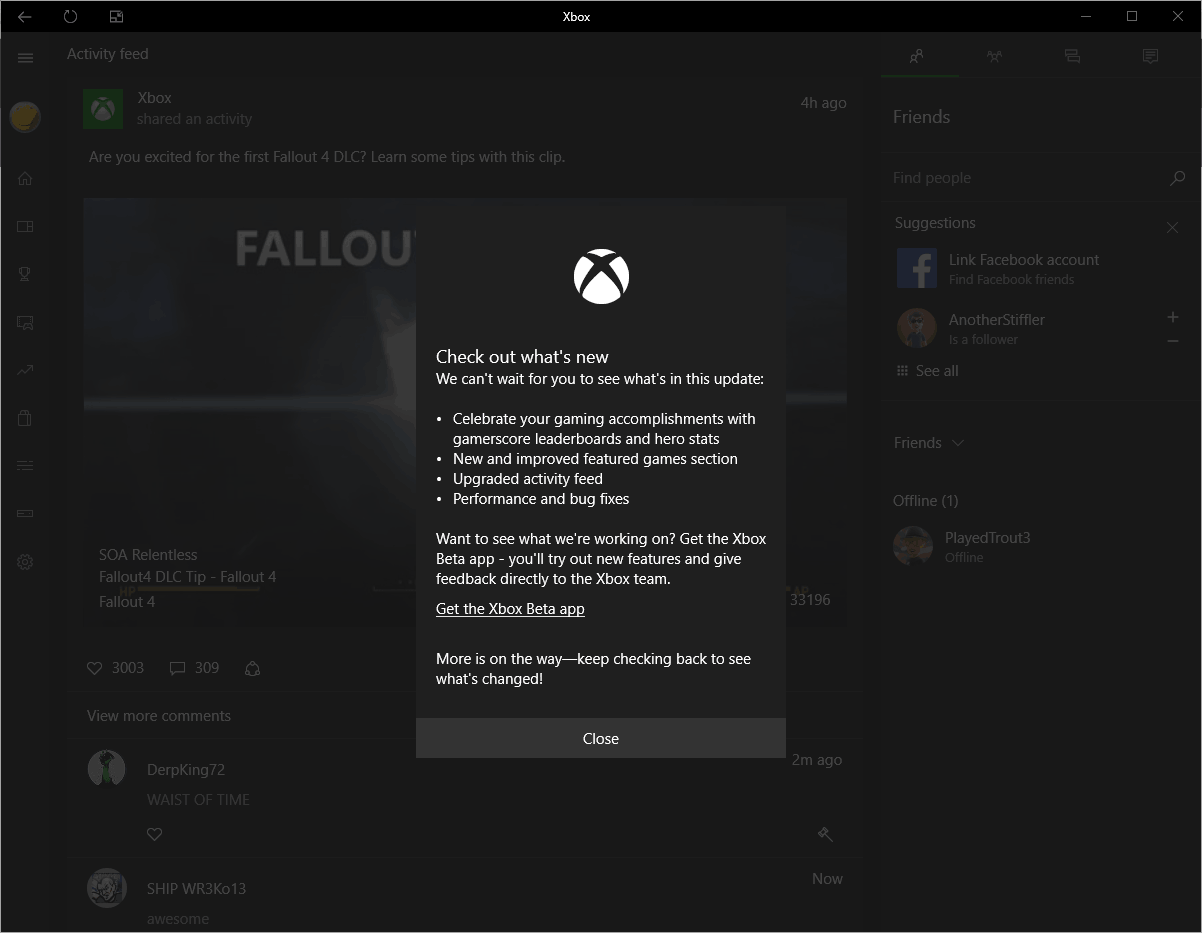1202x933 pixels.
Task: Open Connect console icon in the sidebar
Action: point(25,514)
